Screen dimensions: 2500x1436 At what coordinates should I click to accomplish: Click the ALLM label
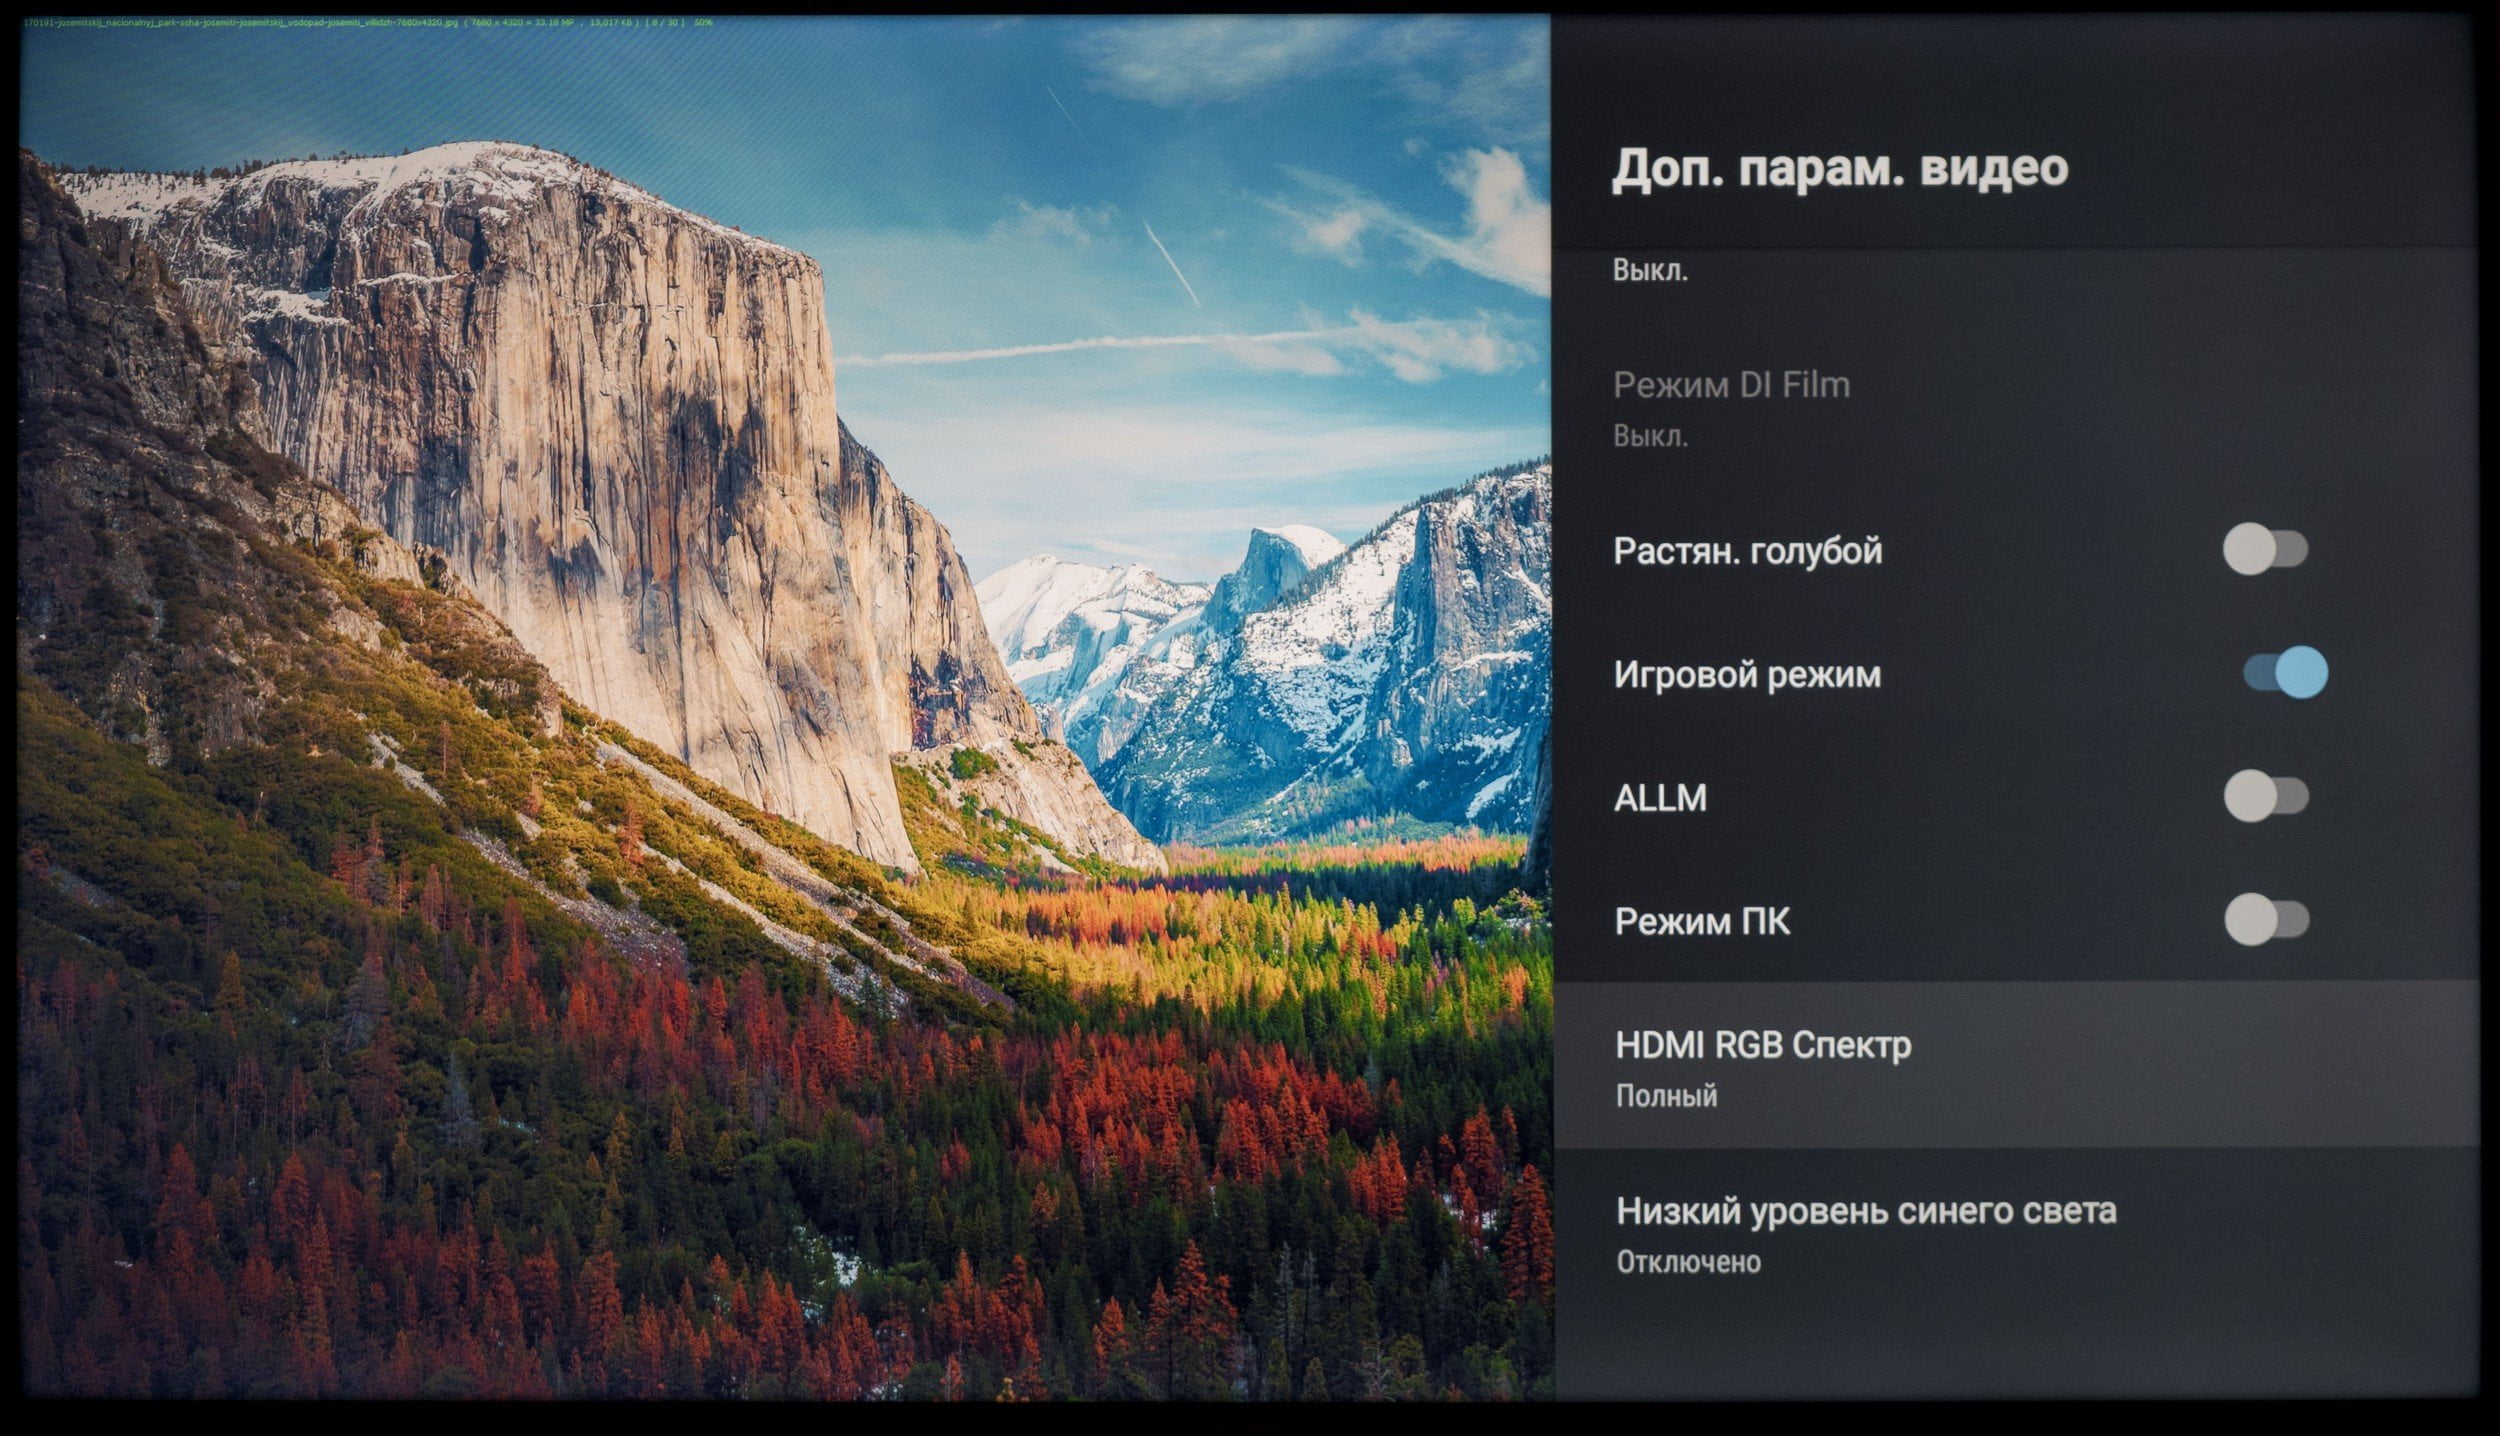(x=1660, y=798)
